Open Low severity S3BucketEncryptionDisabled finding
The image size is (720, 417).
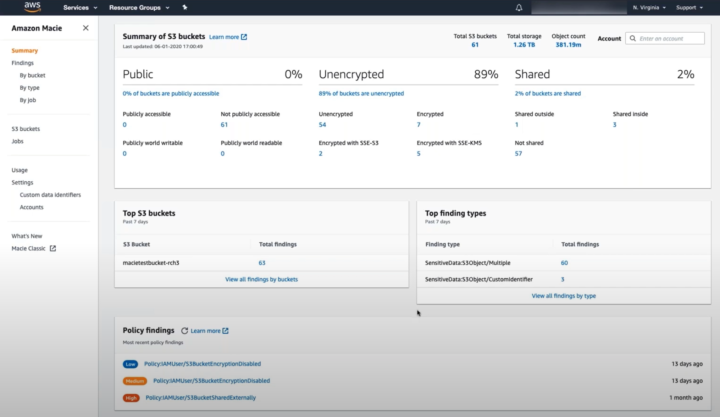point(202,364)
